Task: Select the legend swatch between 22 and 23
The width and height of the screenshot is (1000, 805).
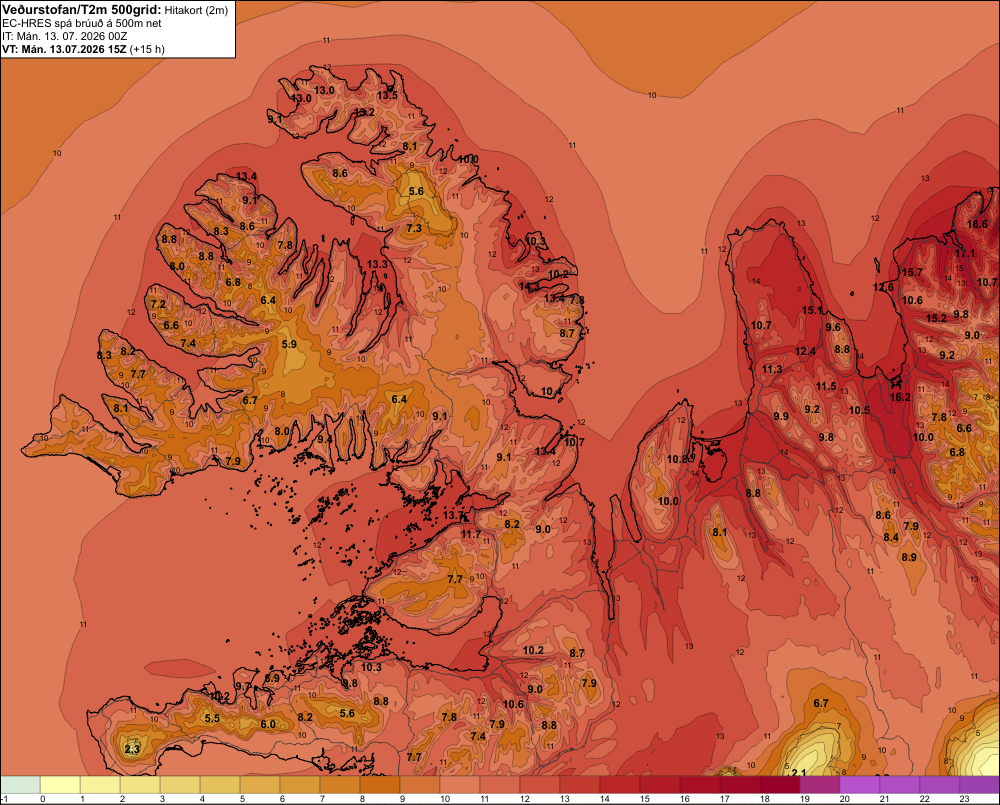Action: click(x=940, y=785)
